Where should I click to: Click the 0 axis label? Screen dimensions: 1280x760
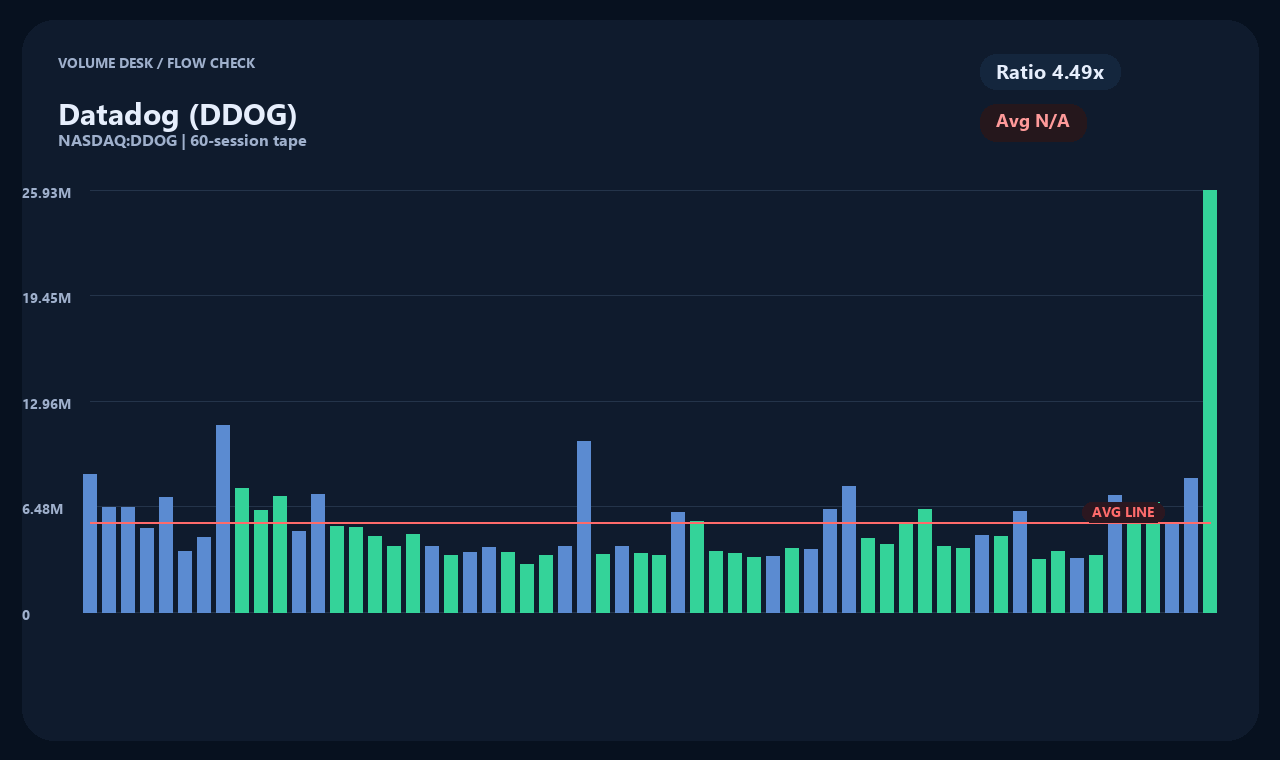tap(26, 615)
